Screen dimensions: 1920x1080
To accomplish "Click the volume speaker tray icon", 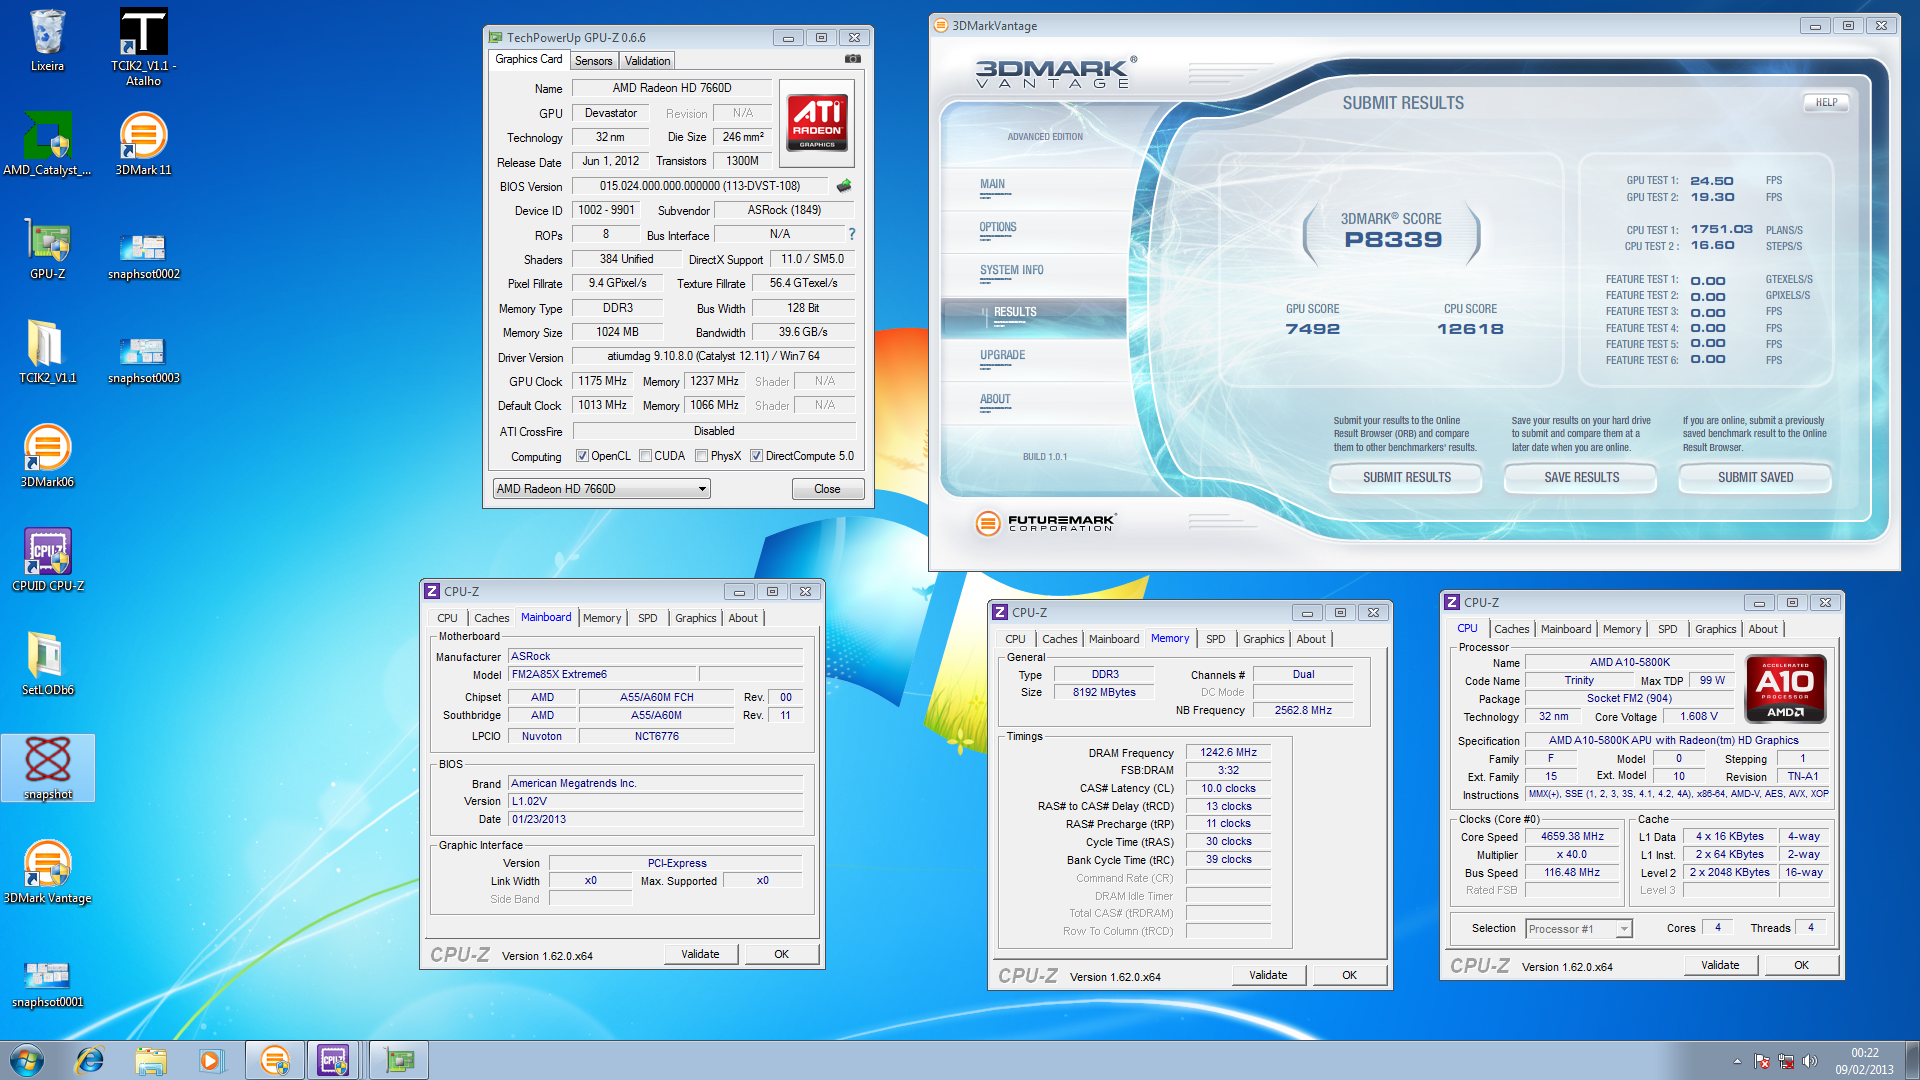I will [x=1809, y=1061].
